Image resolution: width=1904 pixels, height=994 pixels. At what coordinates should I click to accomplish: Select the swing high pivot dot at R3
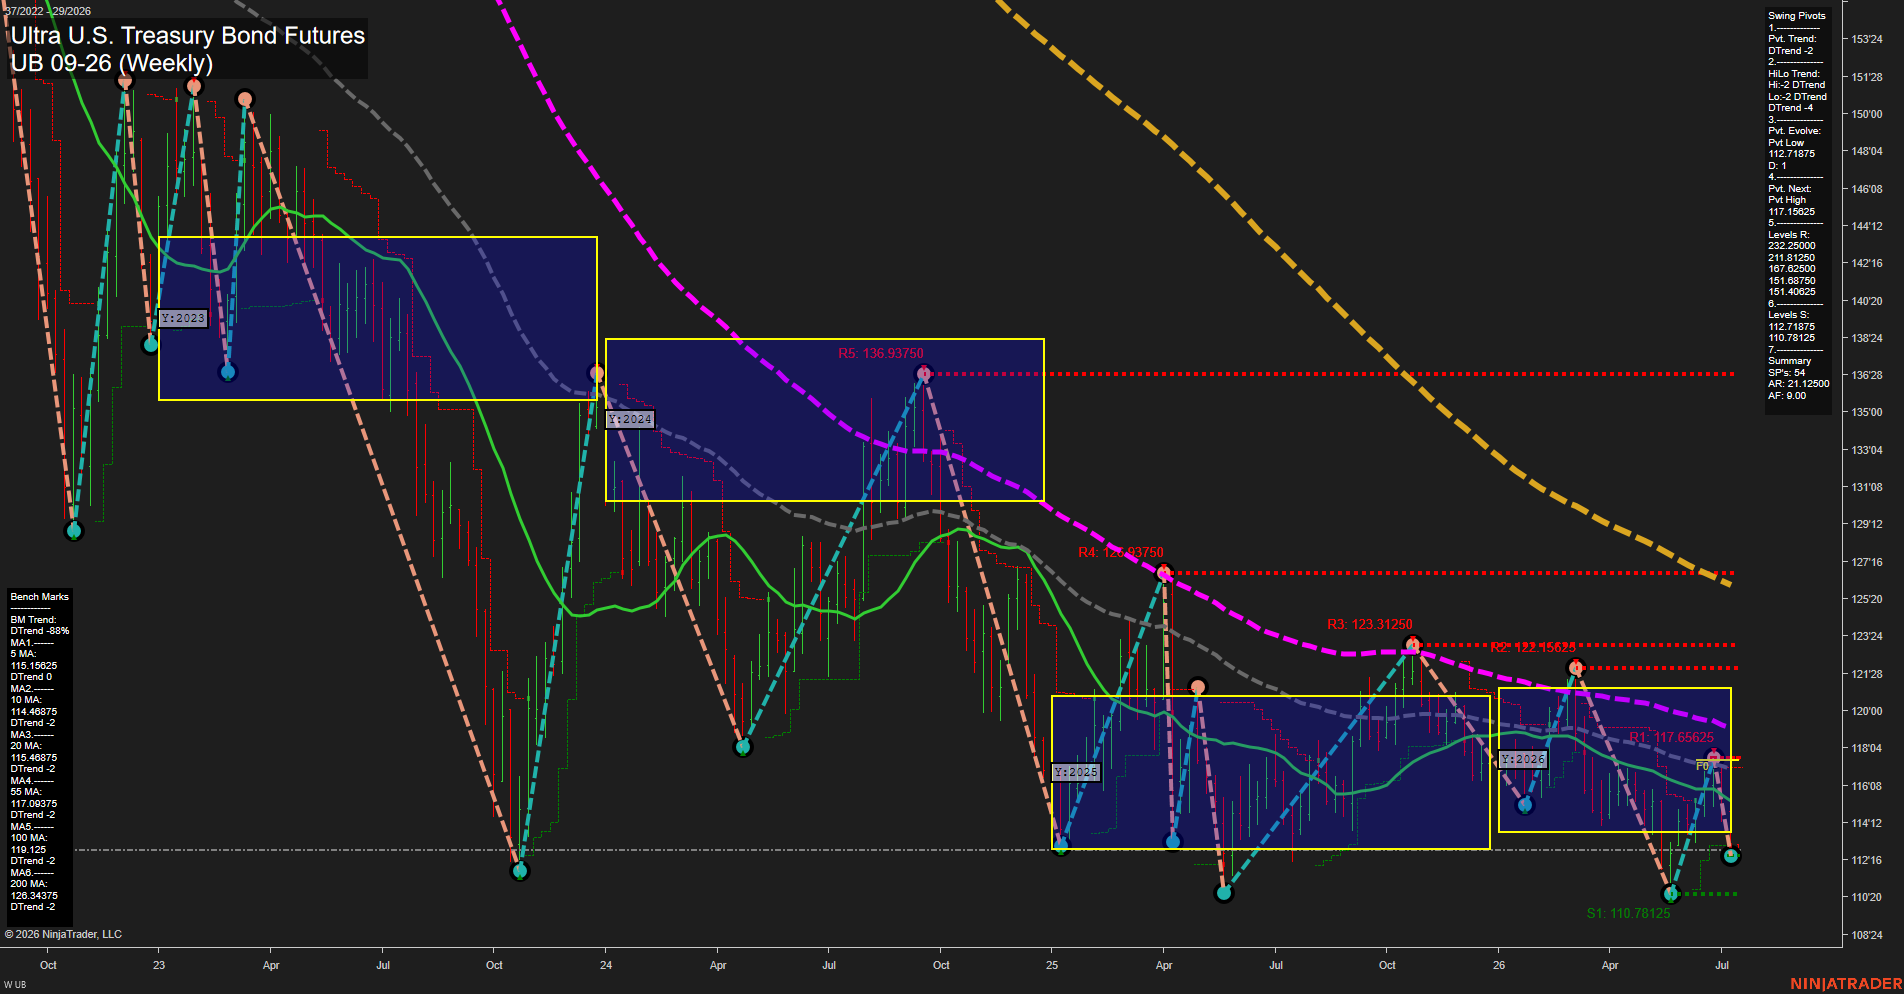point(1412,644)
